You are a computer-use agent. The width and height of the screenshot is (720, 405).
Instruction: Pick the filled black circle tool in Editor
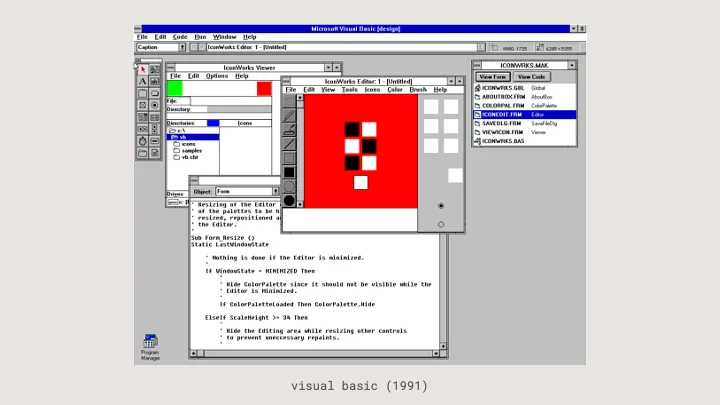289,201
